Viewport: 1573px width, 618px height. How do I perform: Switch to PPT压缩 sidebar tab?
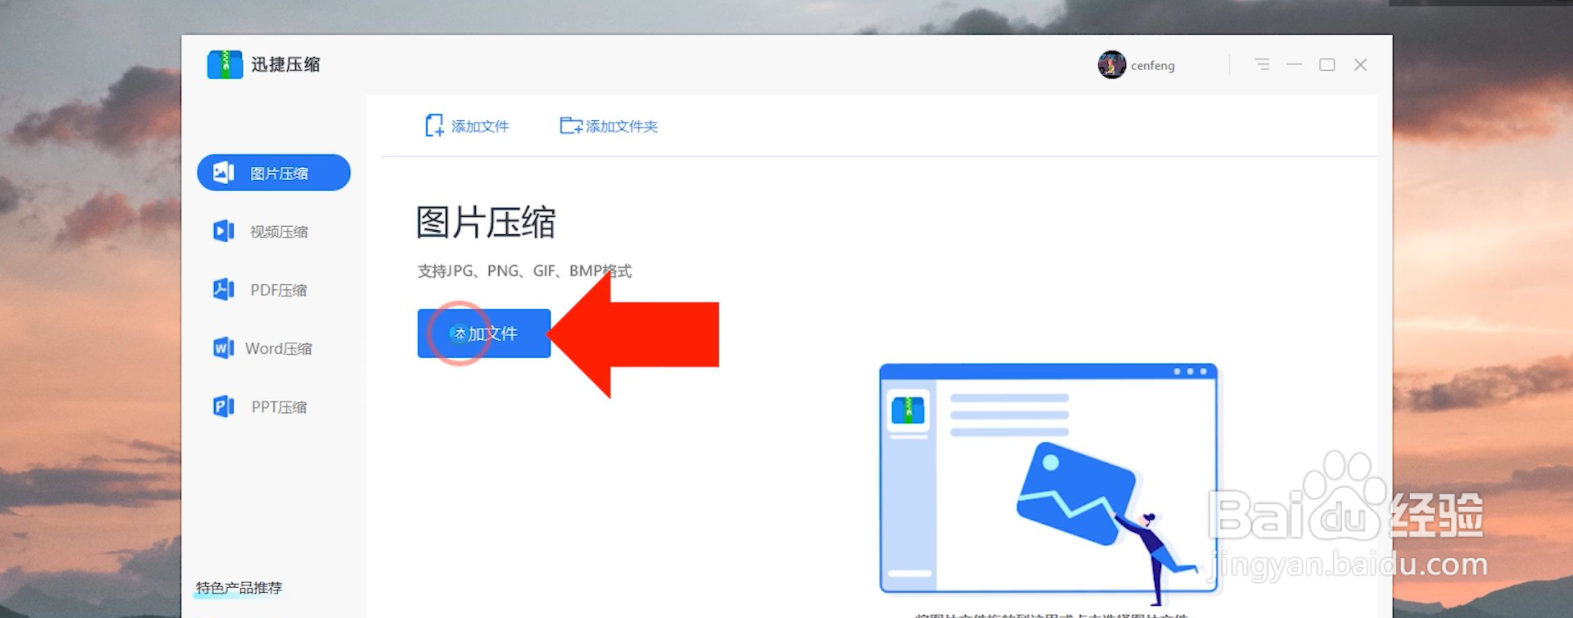(x=262, y=407)
